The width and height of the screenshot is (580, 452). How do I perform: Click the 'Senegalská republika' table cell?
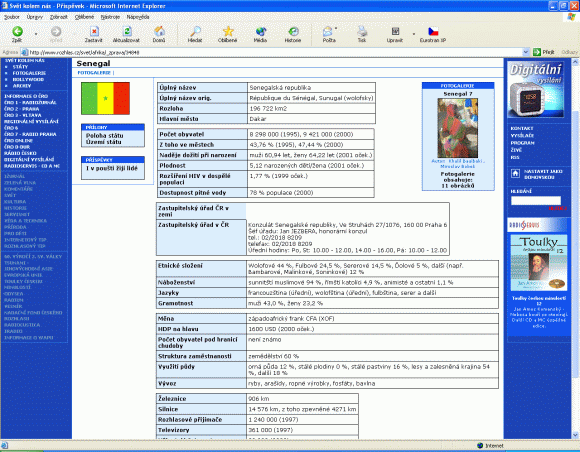pyautogui.click(x=311, y=88)
